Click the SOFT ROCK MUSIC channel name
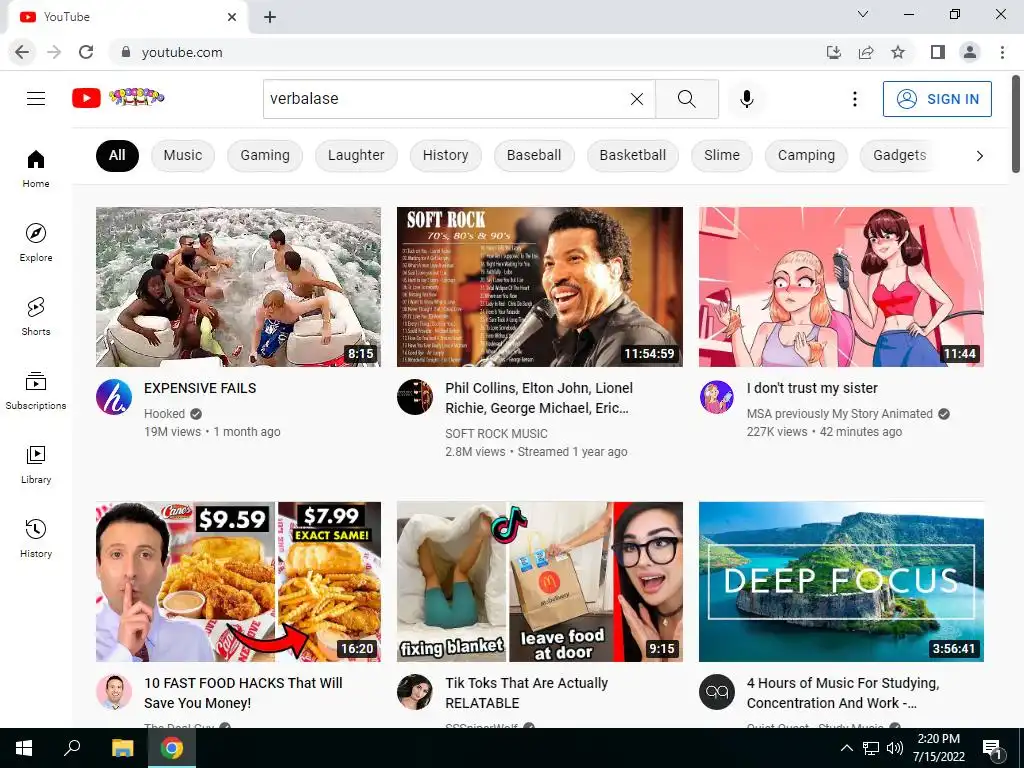The height and width of the screenshot is (768, 1024). coord(496,434)
